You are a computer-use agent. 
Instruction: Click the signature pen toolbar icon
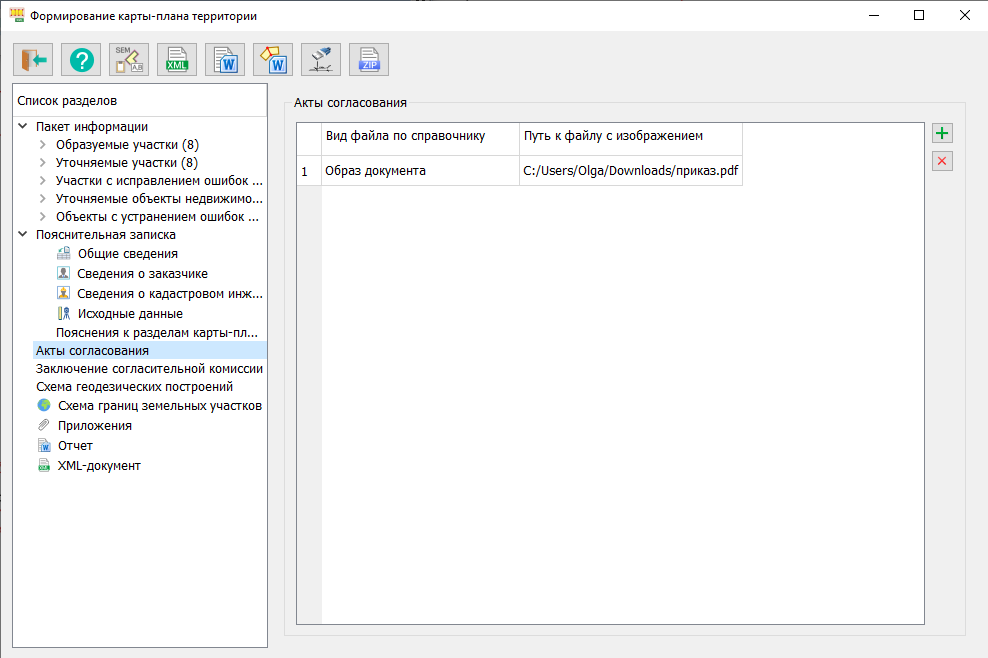tap(321, 60)
